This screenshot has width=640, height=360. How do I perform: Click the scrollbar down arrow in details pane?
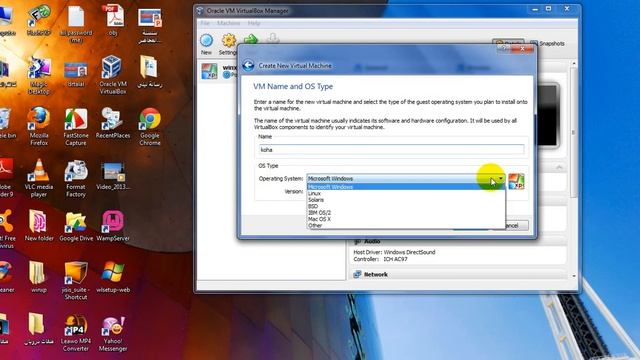[574, 276]
